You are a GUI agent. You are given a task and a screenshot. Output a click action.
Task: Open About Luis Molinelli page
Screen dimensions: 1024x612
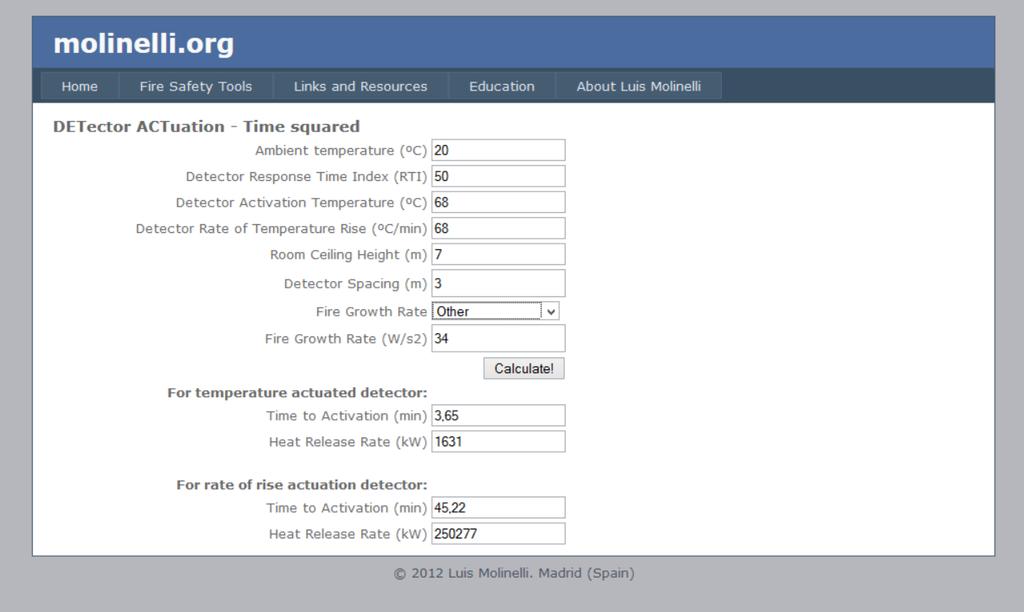[x=639, y=86]
